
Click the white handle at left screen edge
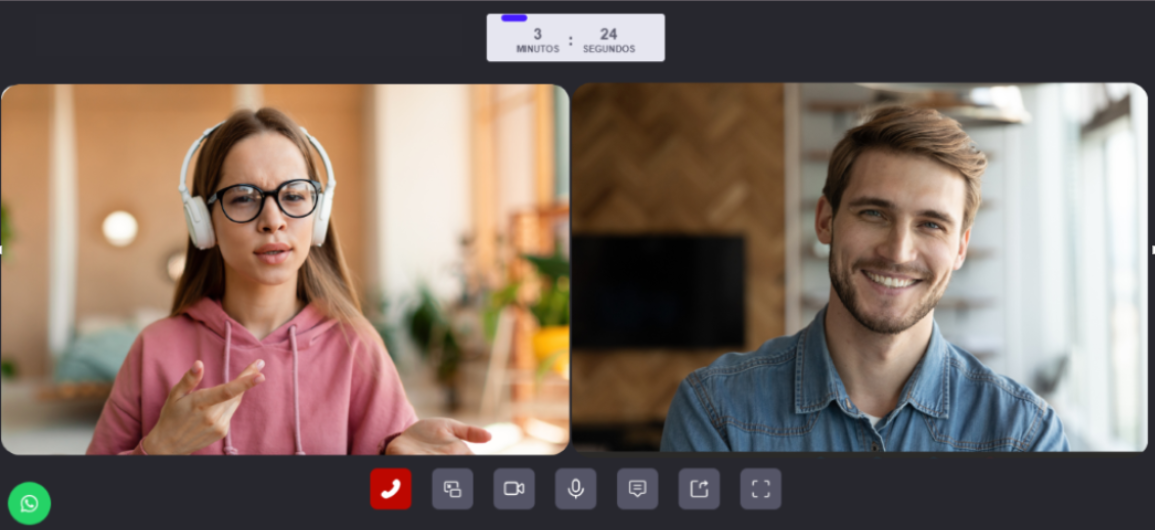click(x=1, y=250)
